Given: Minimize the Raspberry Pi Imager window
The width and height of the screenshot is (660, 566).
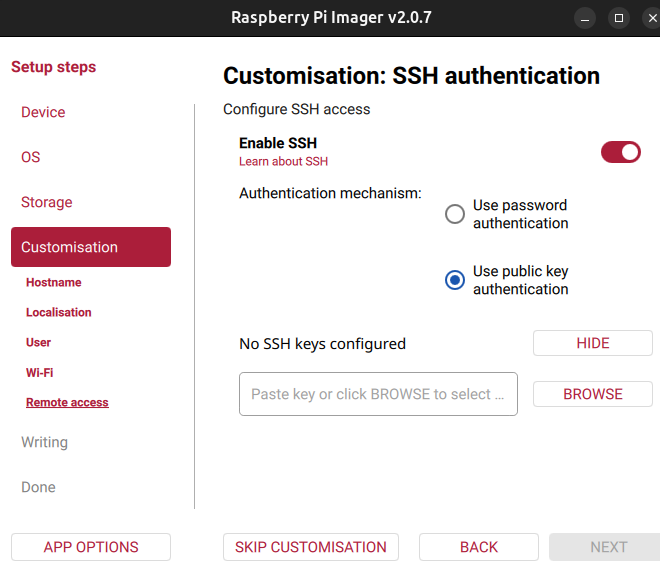Looking at the screenshot, I should click(x=585, y=18).
